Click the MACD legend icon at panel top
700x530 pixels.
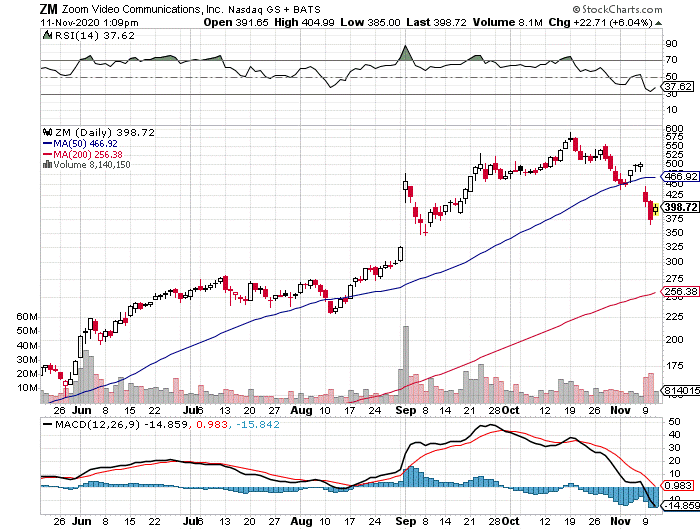(45, 423)
